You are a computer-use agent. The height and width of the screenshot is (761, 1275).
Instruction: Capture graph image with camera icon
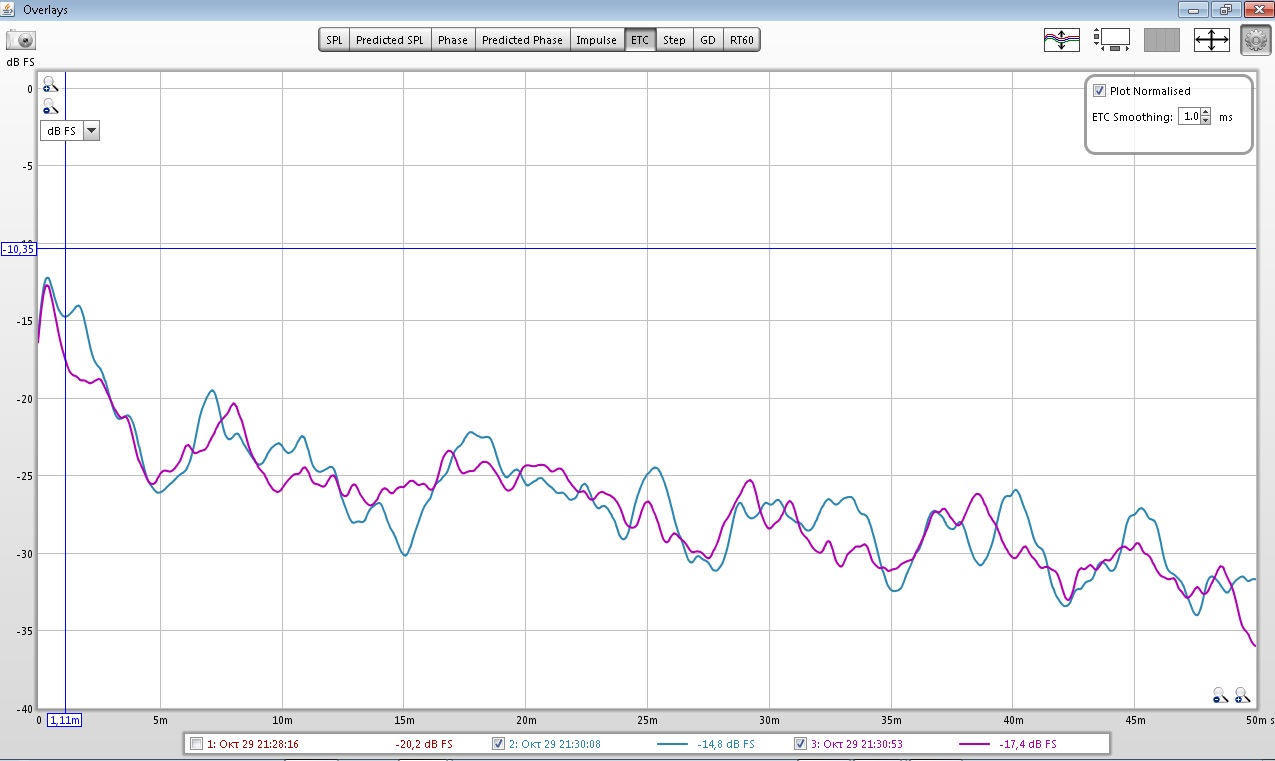[x=21, y=40]
